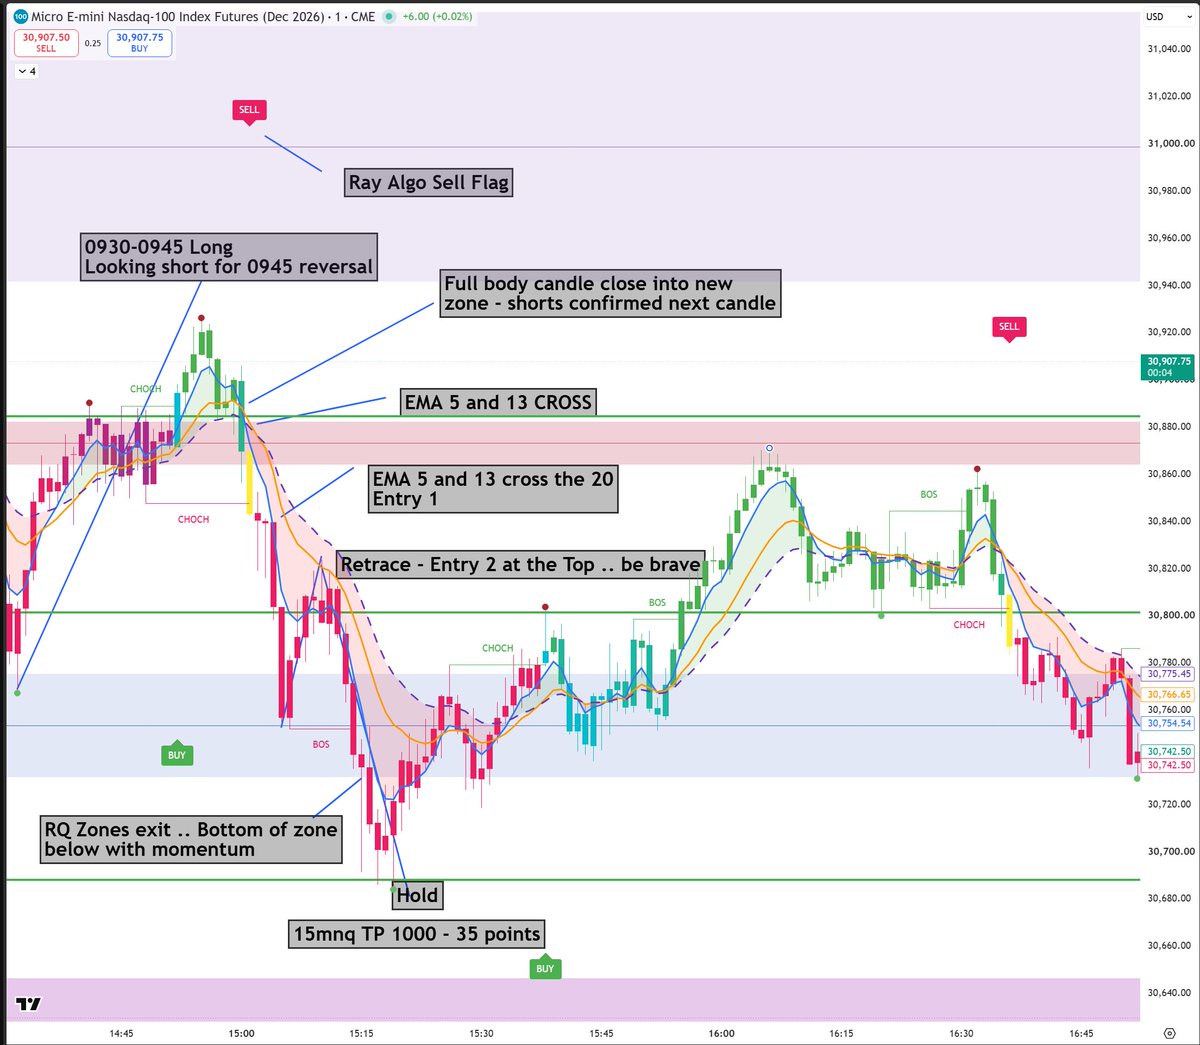Select the '15mnq TP 1000 - 35 points' note
Image resolution: width=1200 pixels, height=1045 pixels.
[x=417, y=934]
